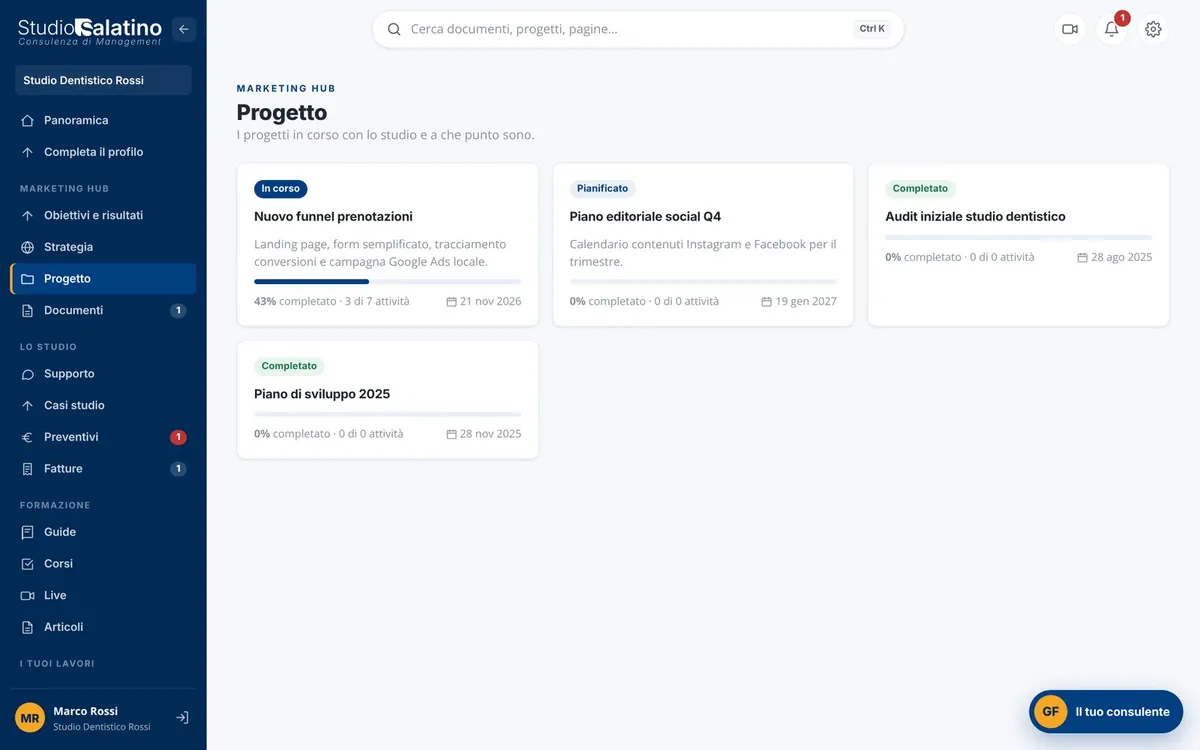Screen dimensions: 1200x750
Task: Click the MARKETING HUB breadcrumb above Progetto
Action: (x=286, y=89)
